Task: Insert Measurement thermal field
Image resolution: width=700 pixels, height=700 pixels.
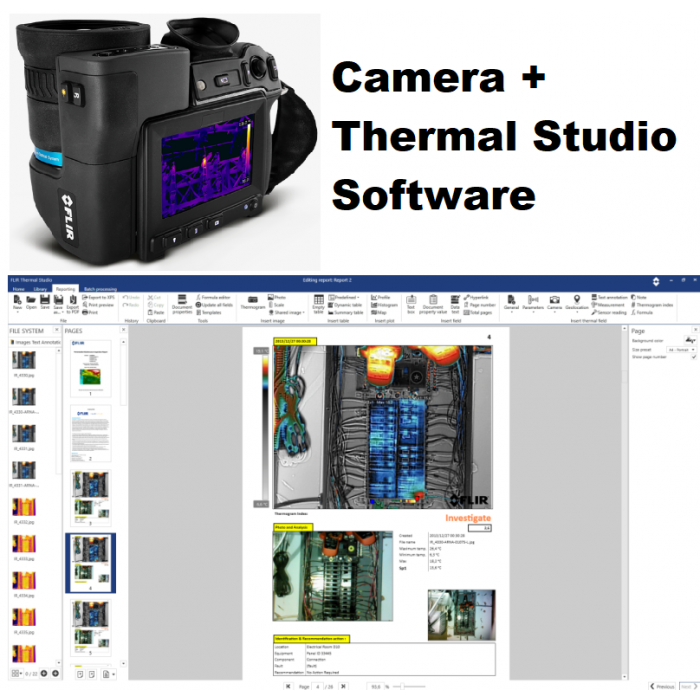Action: coord(608,305)
